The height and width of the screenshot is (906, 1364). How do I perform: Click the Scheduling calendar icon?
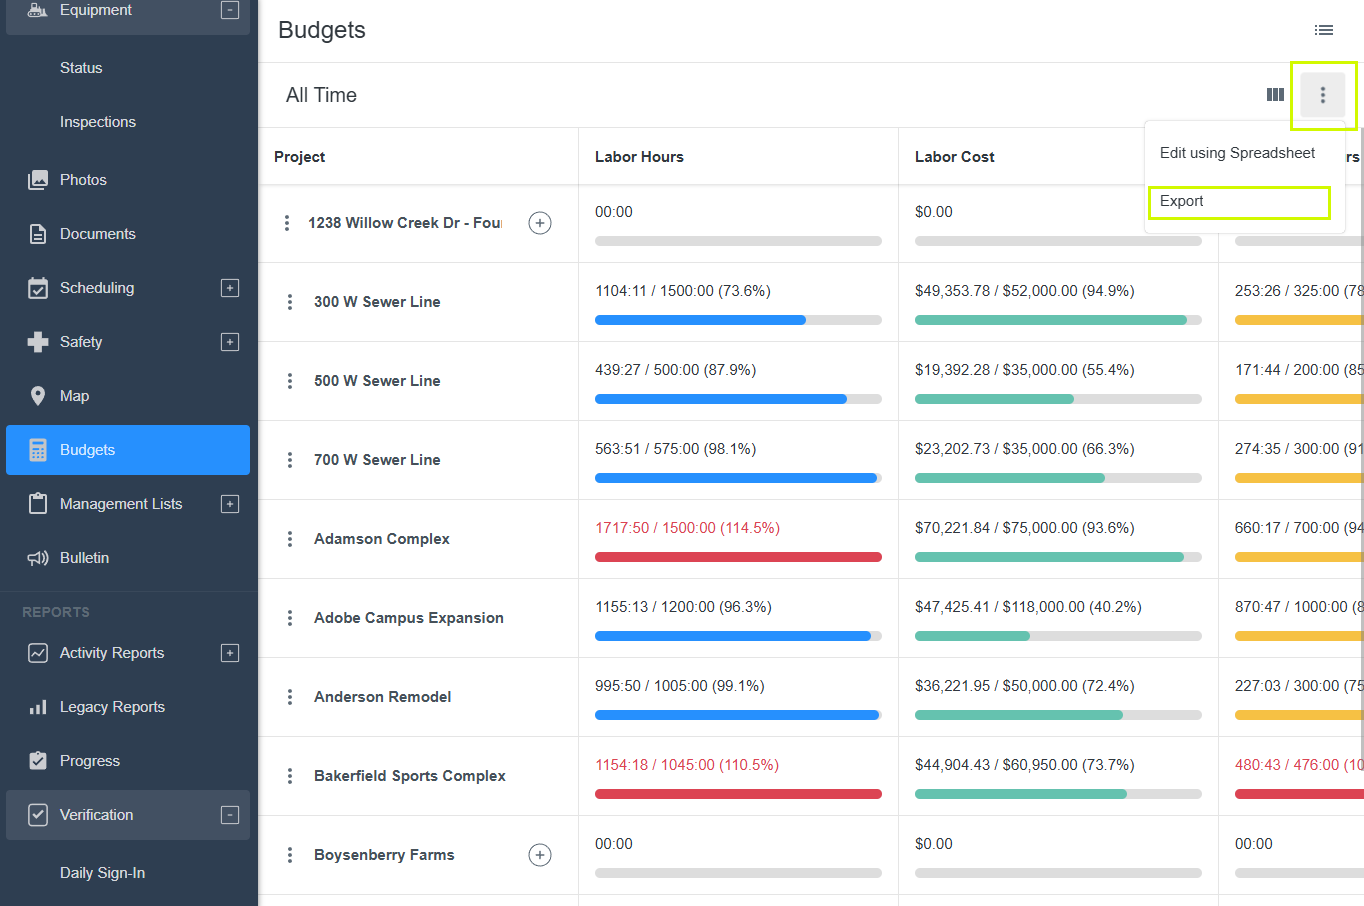point(38,288)
